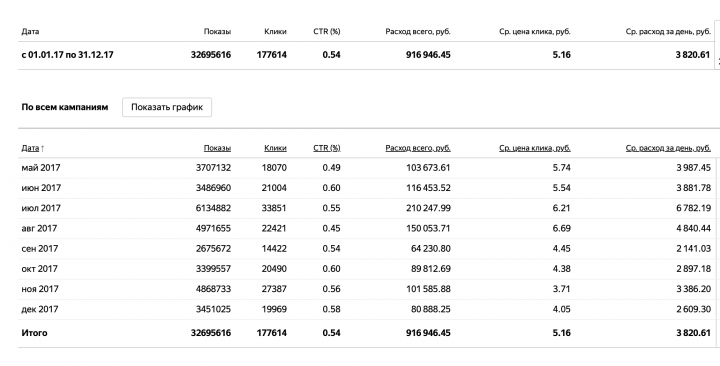Select the ноя 2017 row label

click(x=40, y=289)
